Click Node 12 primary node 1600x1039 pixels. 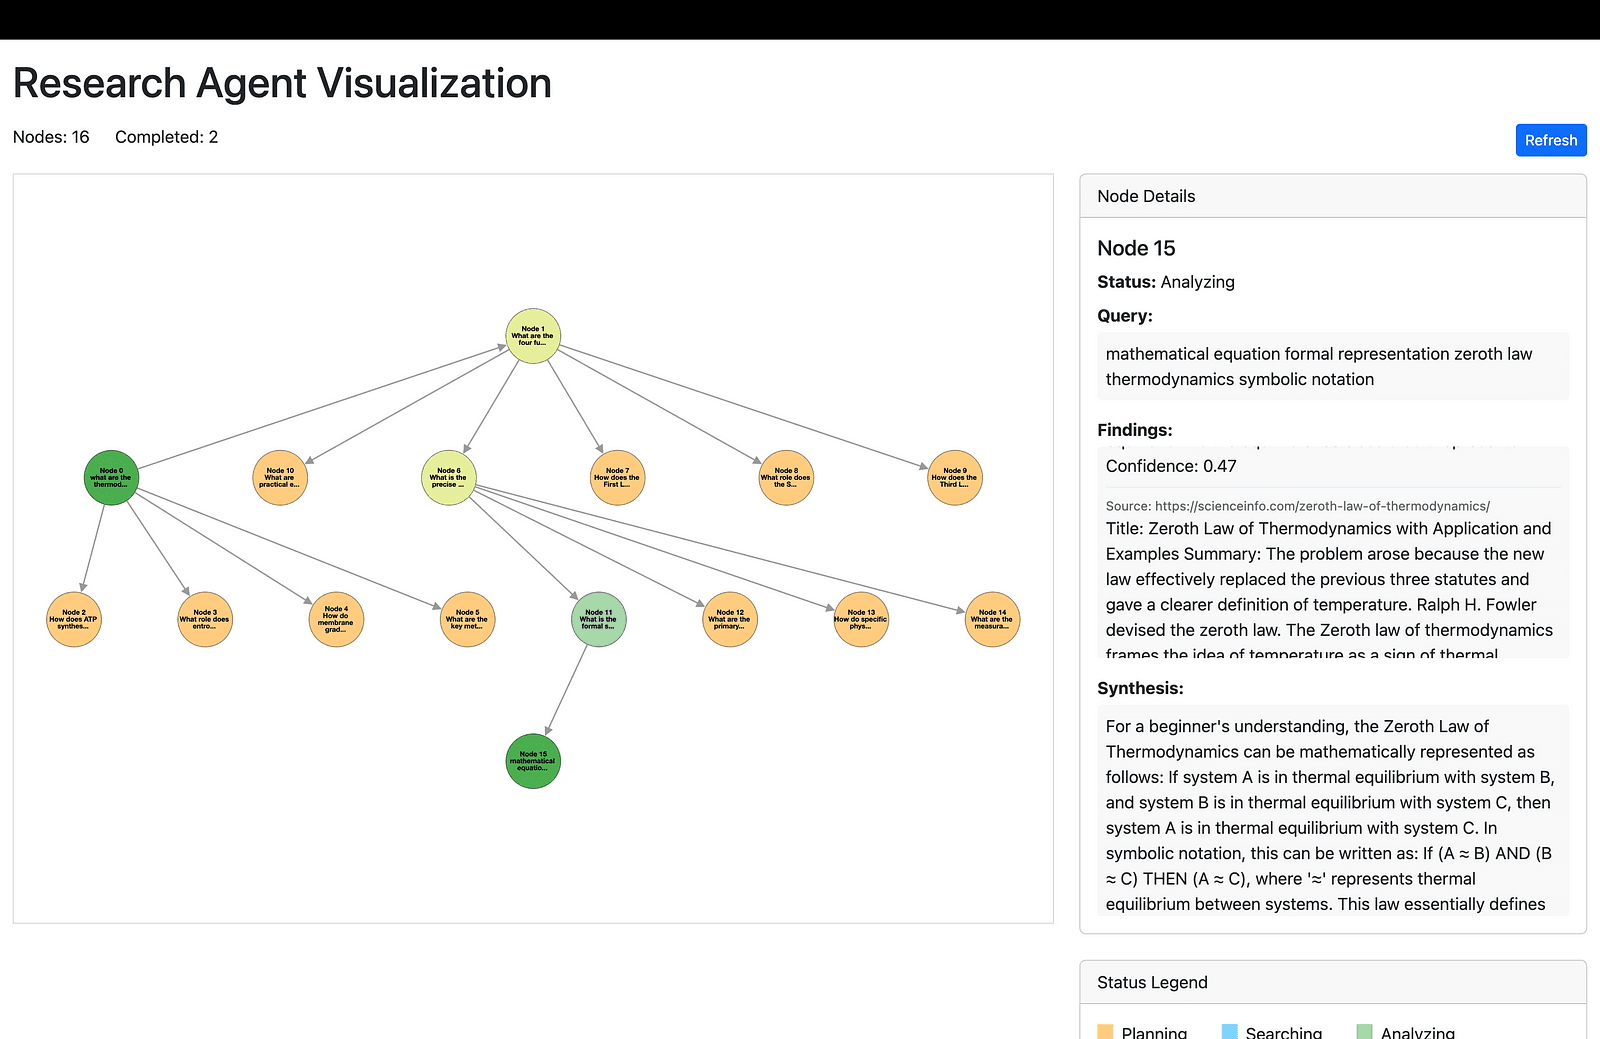pyautogui.click(x=730, y=620)
